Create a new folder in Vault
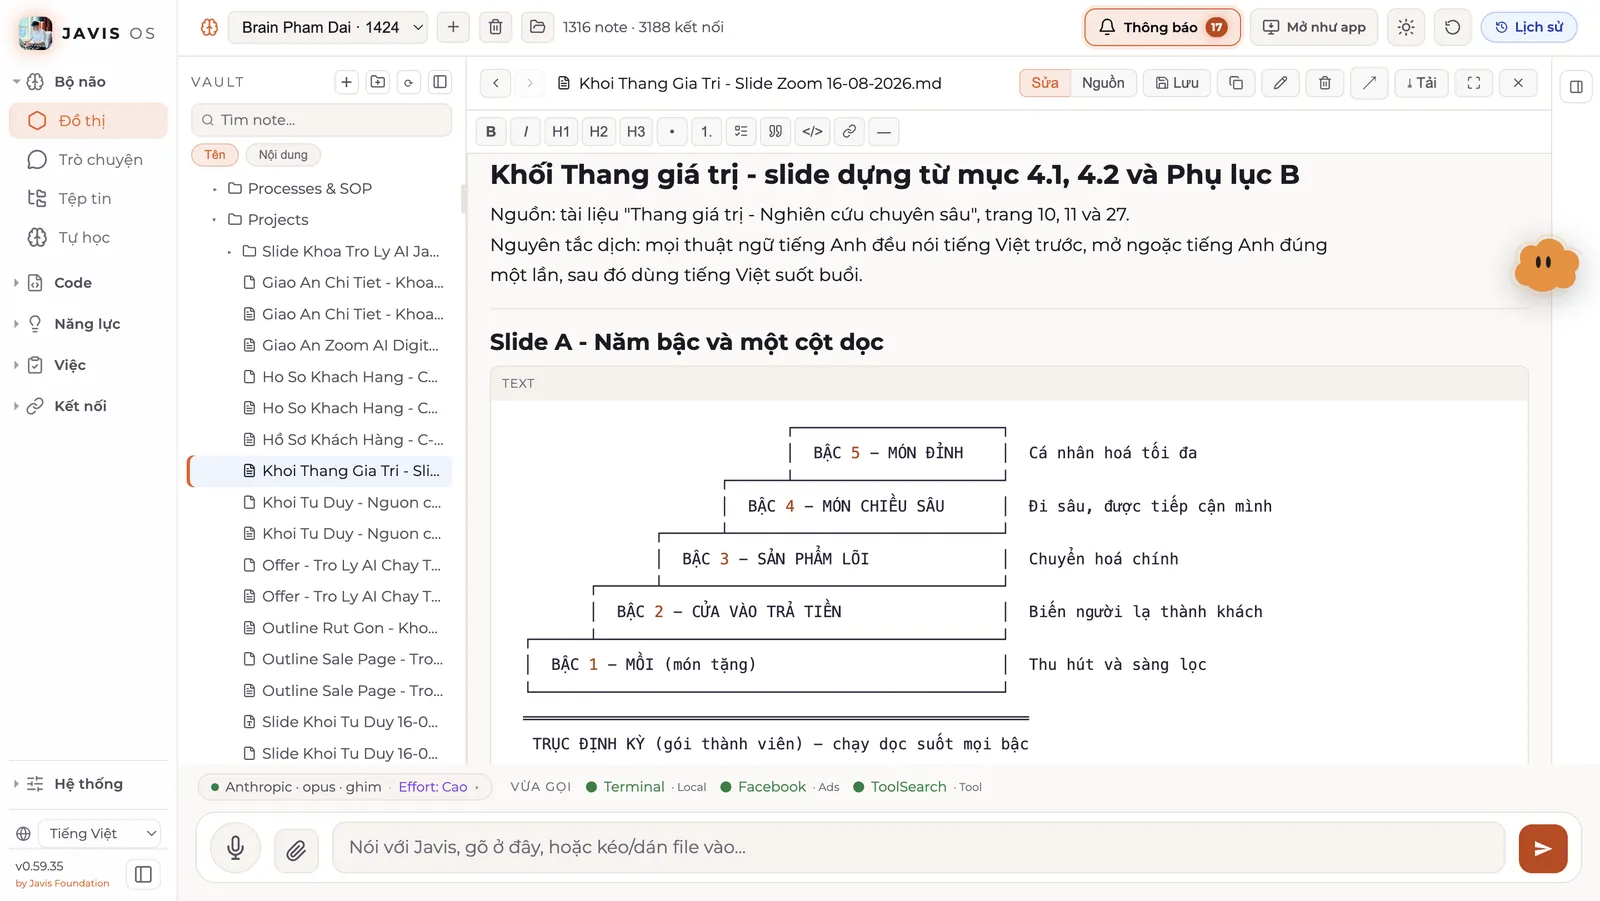Screen dimensions: 1600x901 click(378, 82)
